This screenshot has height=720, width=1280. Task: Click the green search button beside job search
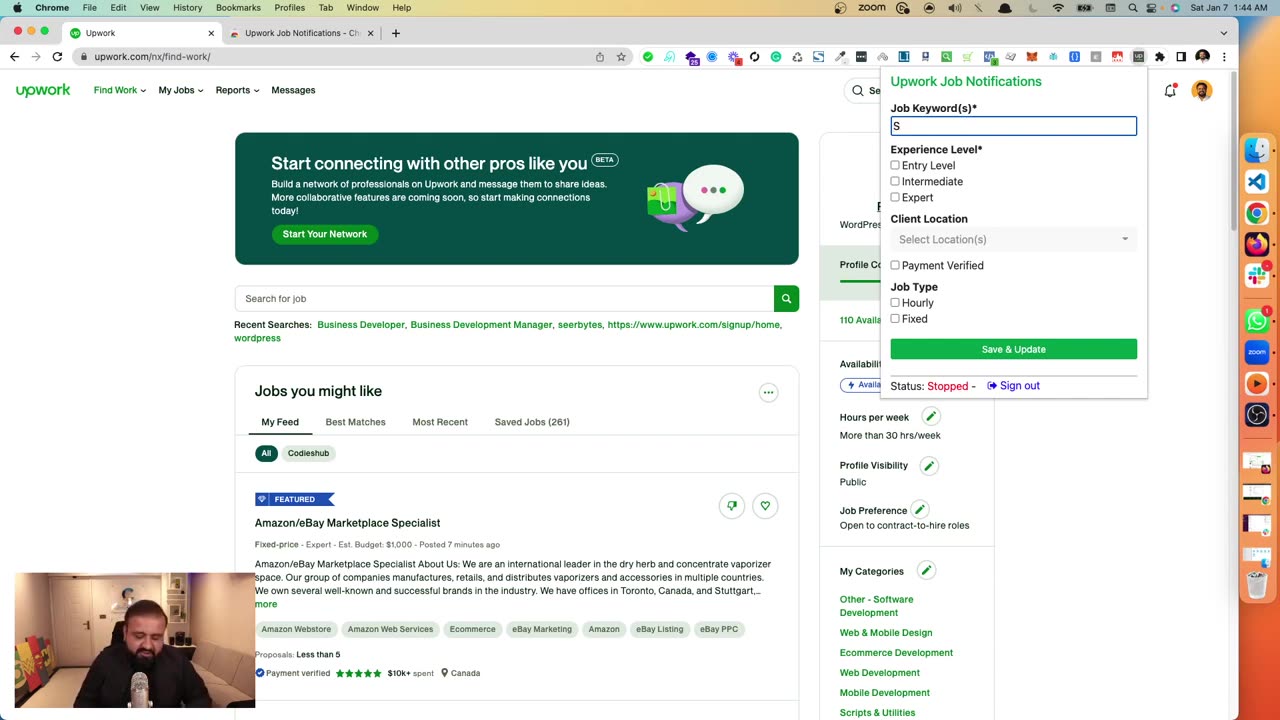pyautogui.click(x=787, y=298)
